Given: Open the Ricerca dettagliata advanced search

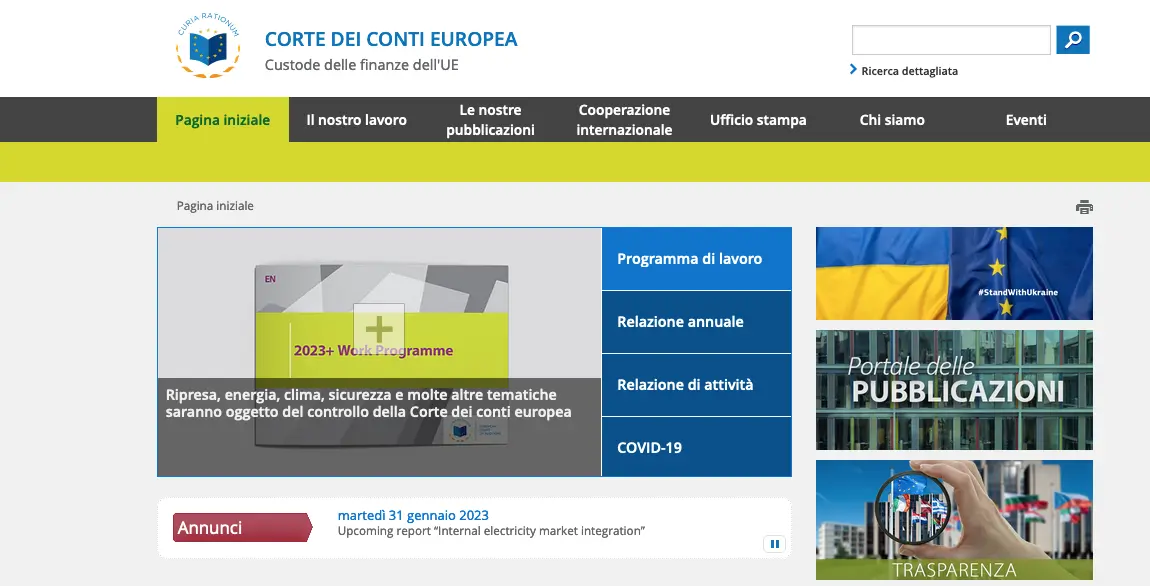Looking at the screenshot, I should tap(909, 71).
